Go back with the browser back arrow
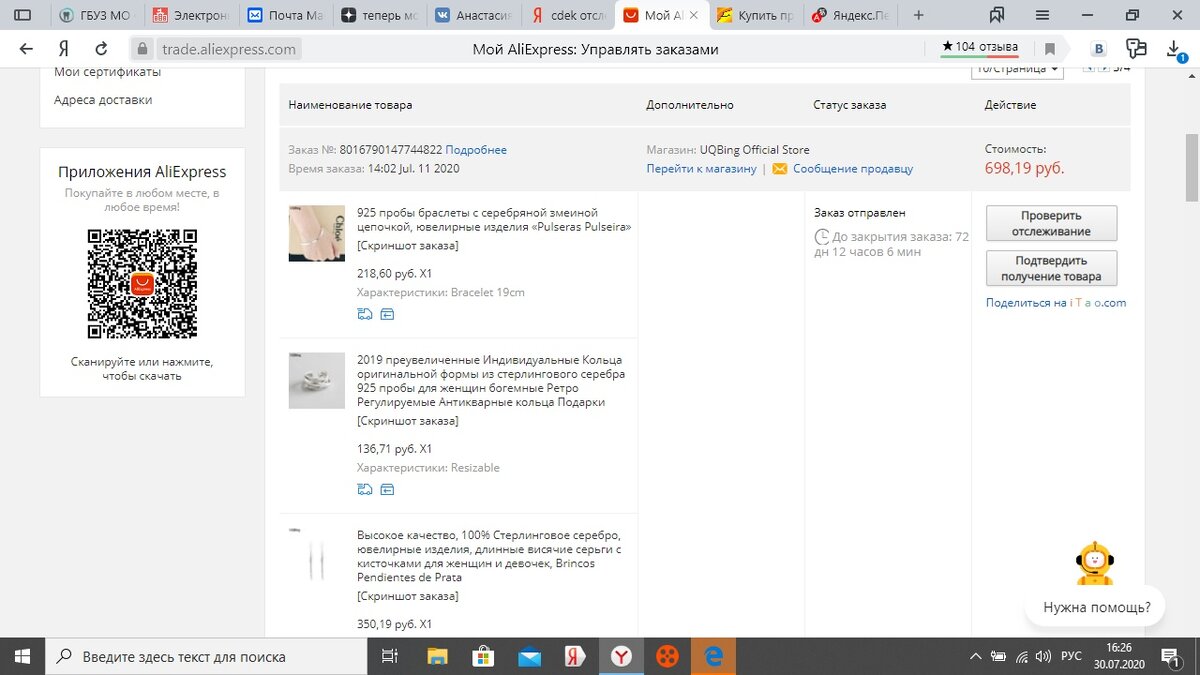Viewport: 1200px width, 675px height. click(26, 48)
